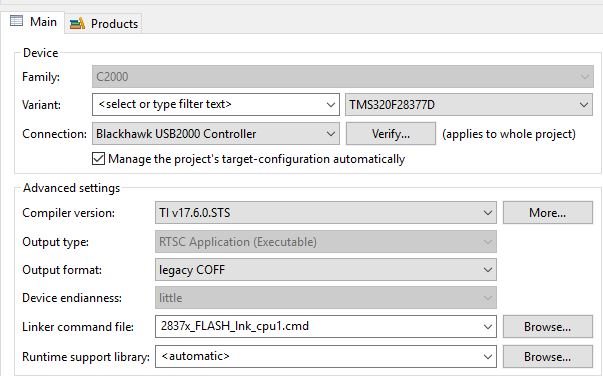The width and height of the screenshot is (603, 376).
Task: Click the Main tab table icon
Action: pos(16,21)
